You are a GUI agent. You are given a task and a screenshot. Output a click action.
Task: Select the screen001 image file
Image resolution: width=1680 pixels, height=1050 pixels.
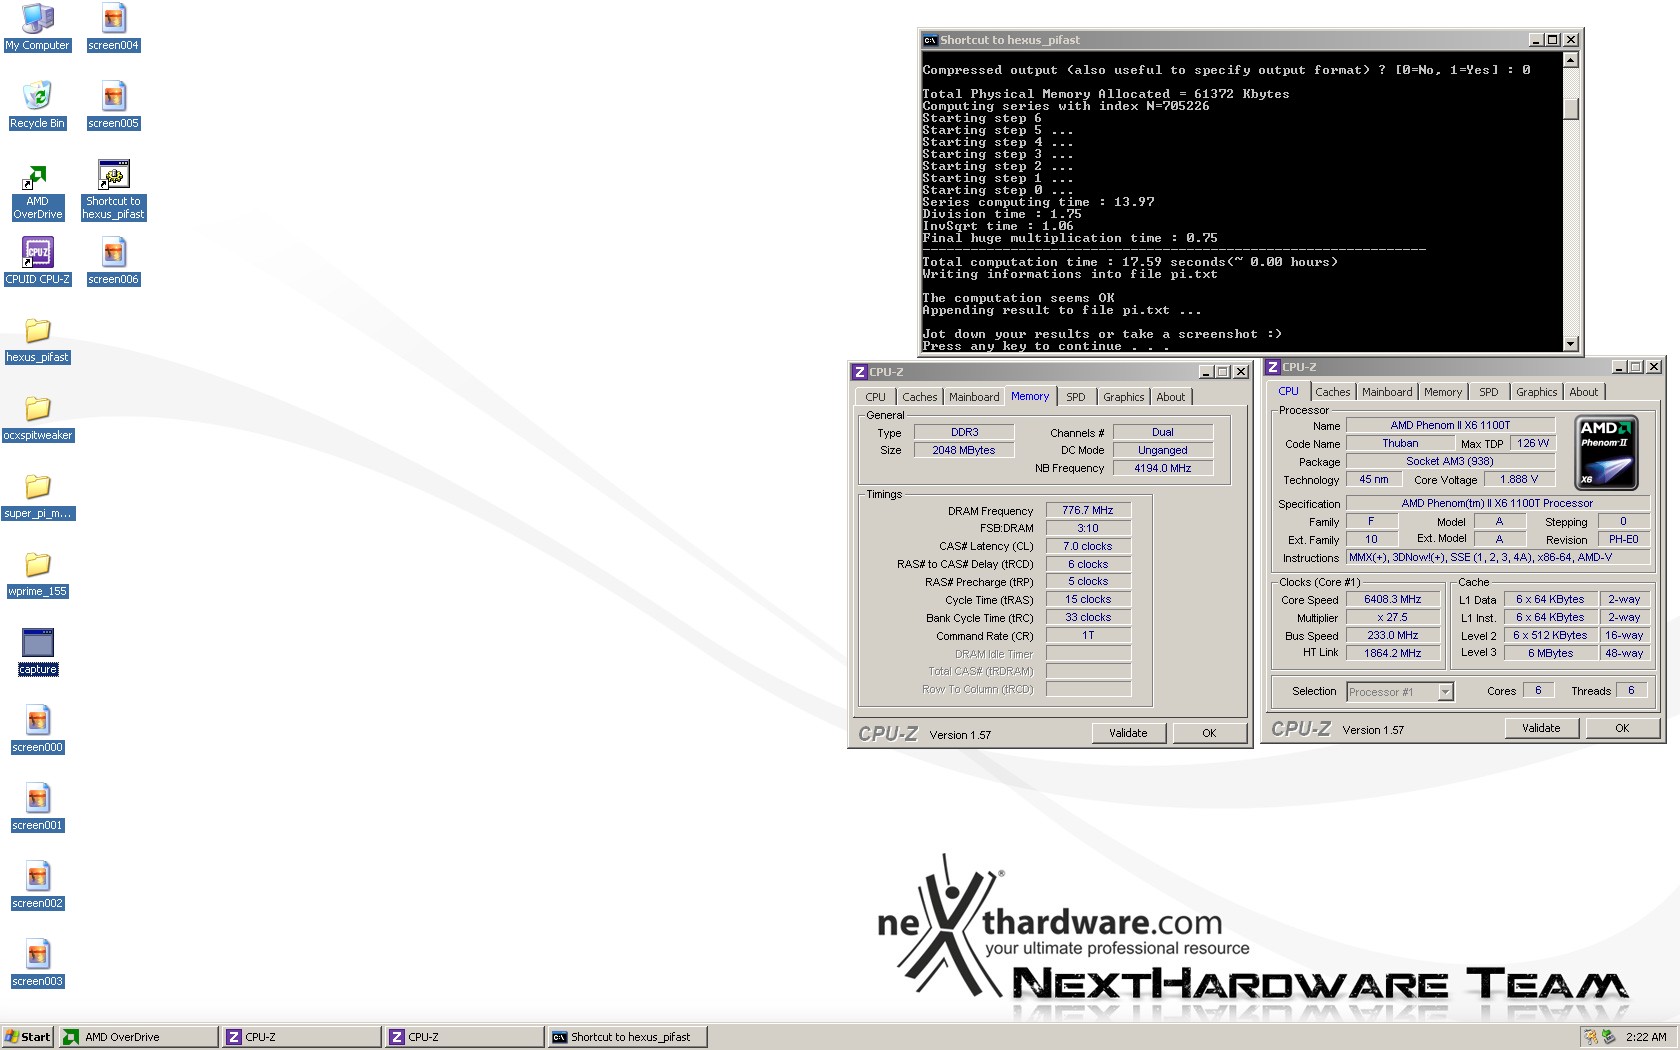coord(37,807)
